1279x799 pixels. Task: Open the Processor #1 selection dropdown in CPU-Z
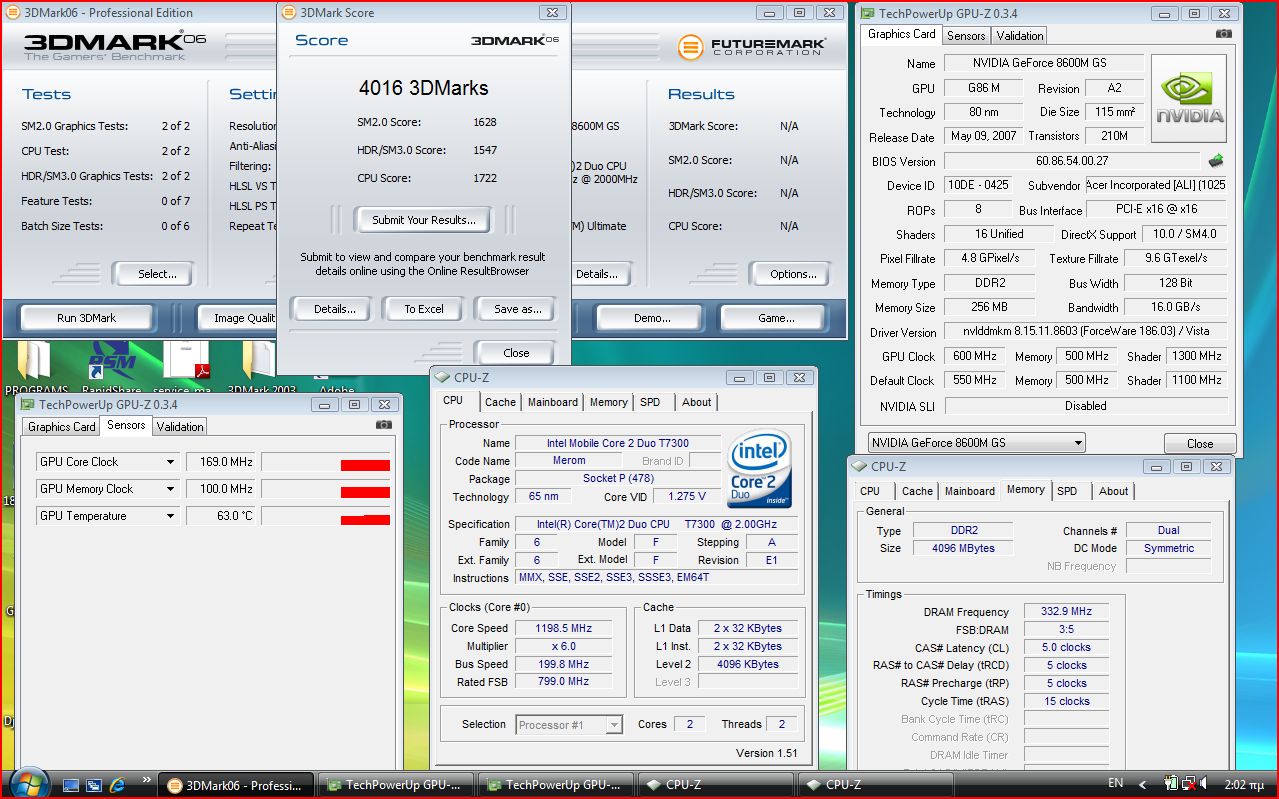614,725
